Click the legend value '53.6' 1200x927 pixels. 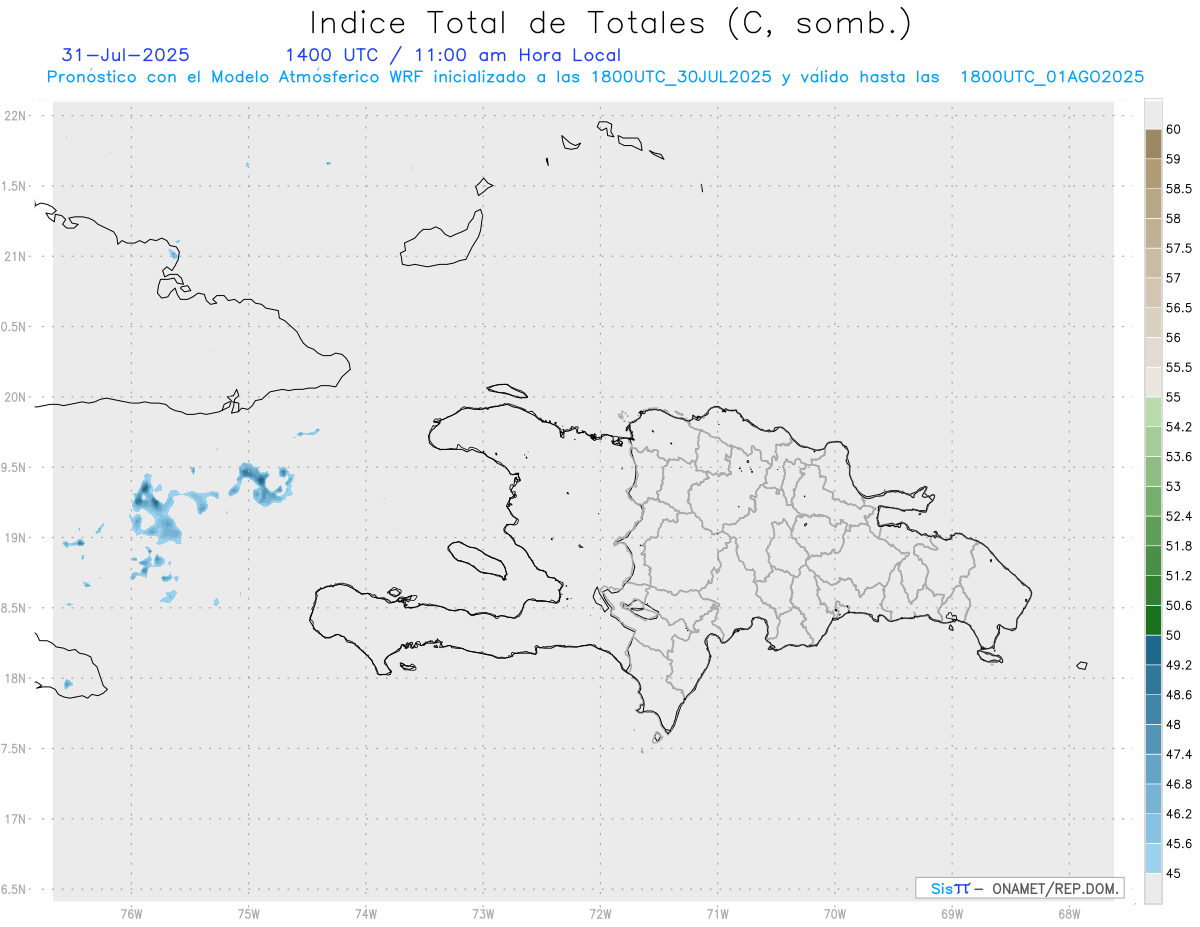pyautogui.click(x=1179, y=457)
